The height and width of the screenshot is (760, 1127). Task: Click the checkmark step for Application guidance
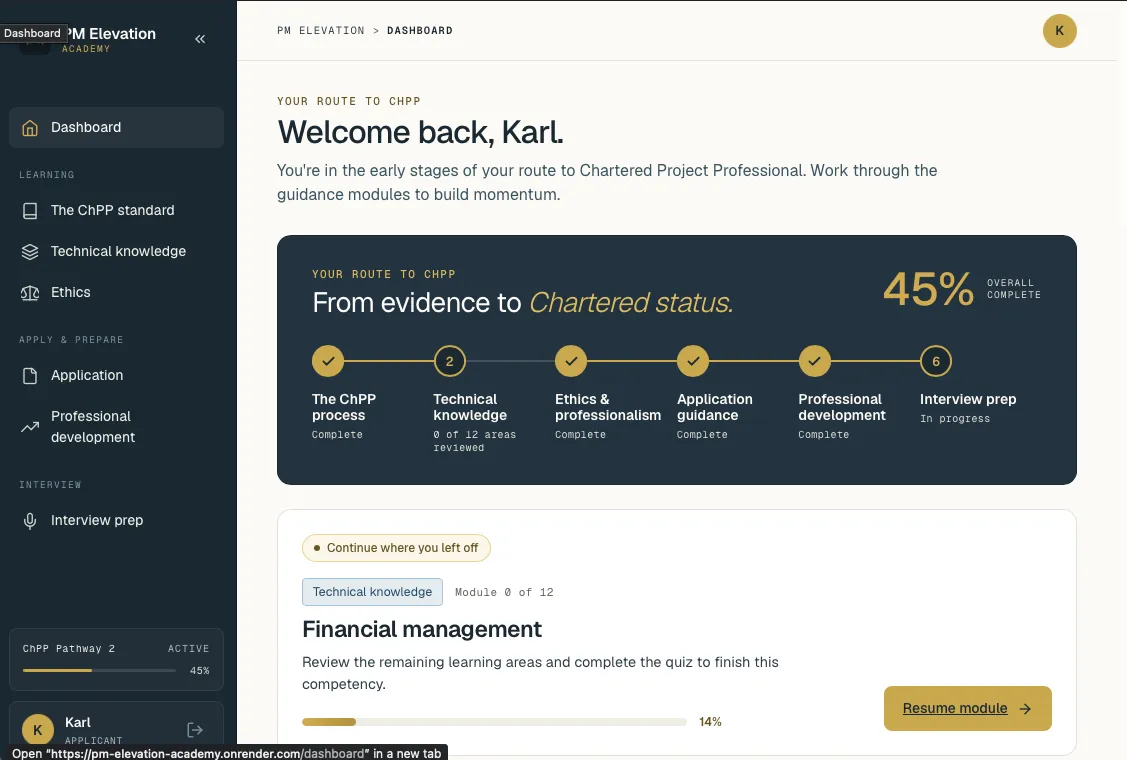(x=693, y=361)
